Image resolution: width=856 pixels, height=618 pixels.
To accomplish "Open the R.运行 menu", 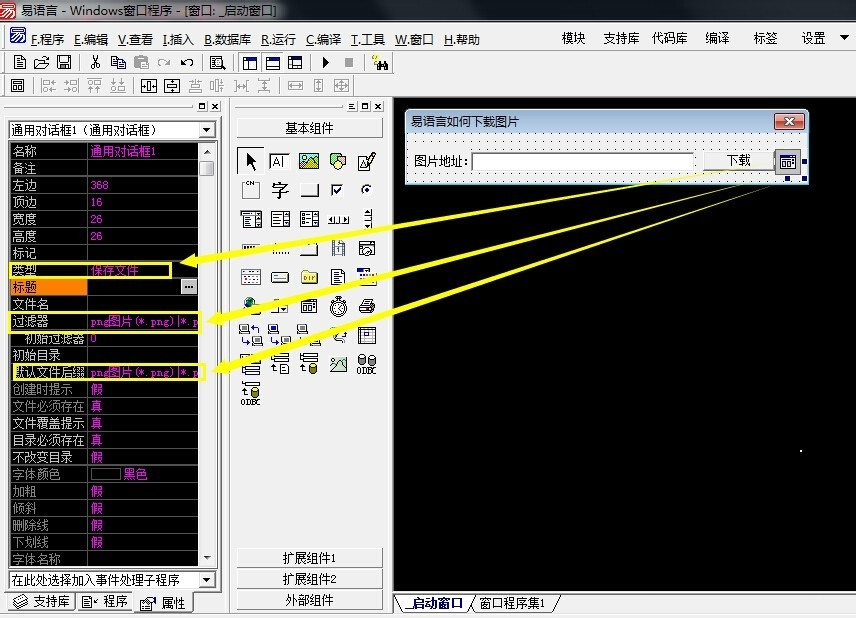I will pyautogui.click(x=278, y=40).
